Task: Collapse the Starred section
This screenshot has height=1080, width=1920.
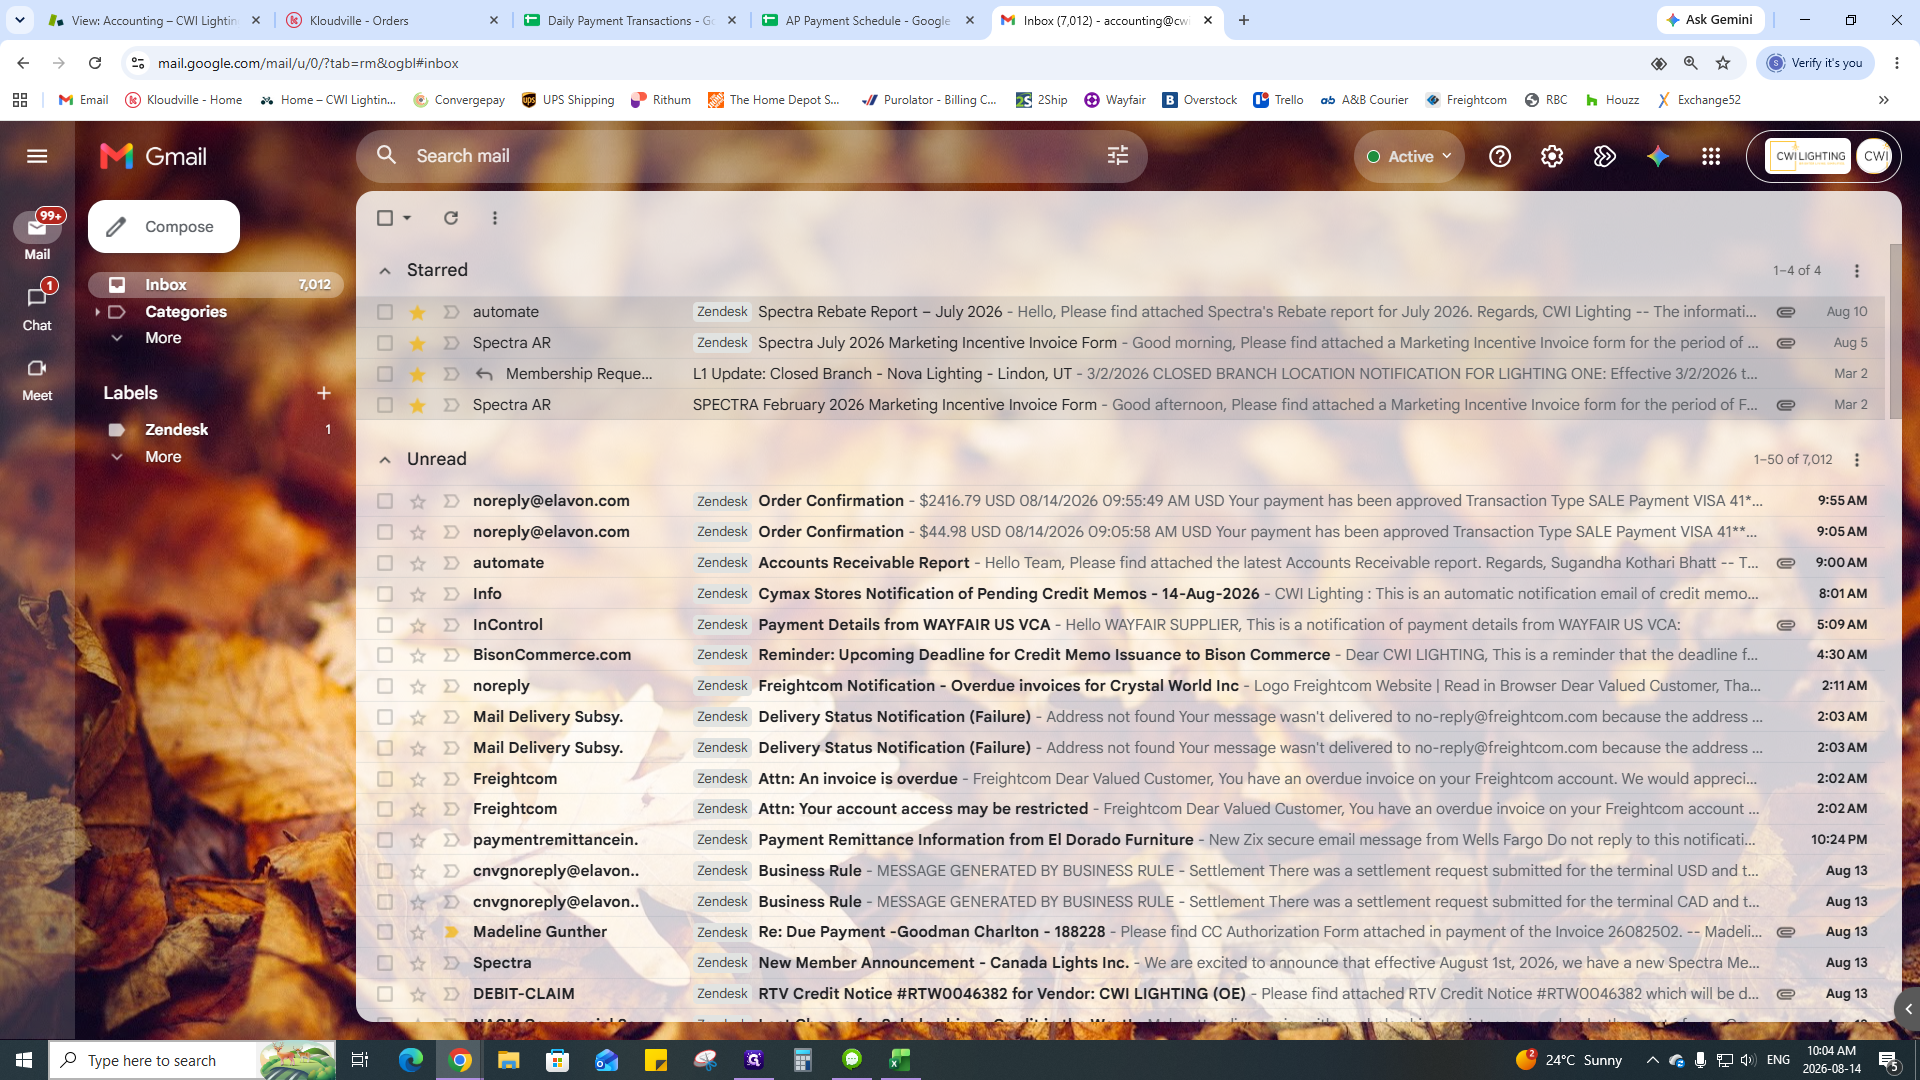Action: pyautogui.click(x=385, y=270)
